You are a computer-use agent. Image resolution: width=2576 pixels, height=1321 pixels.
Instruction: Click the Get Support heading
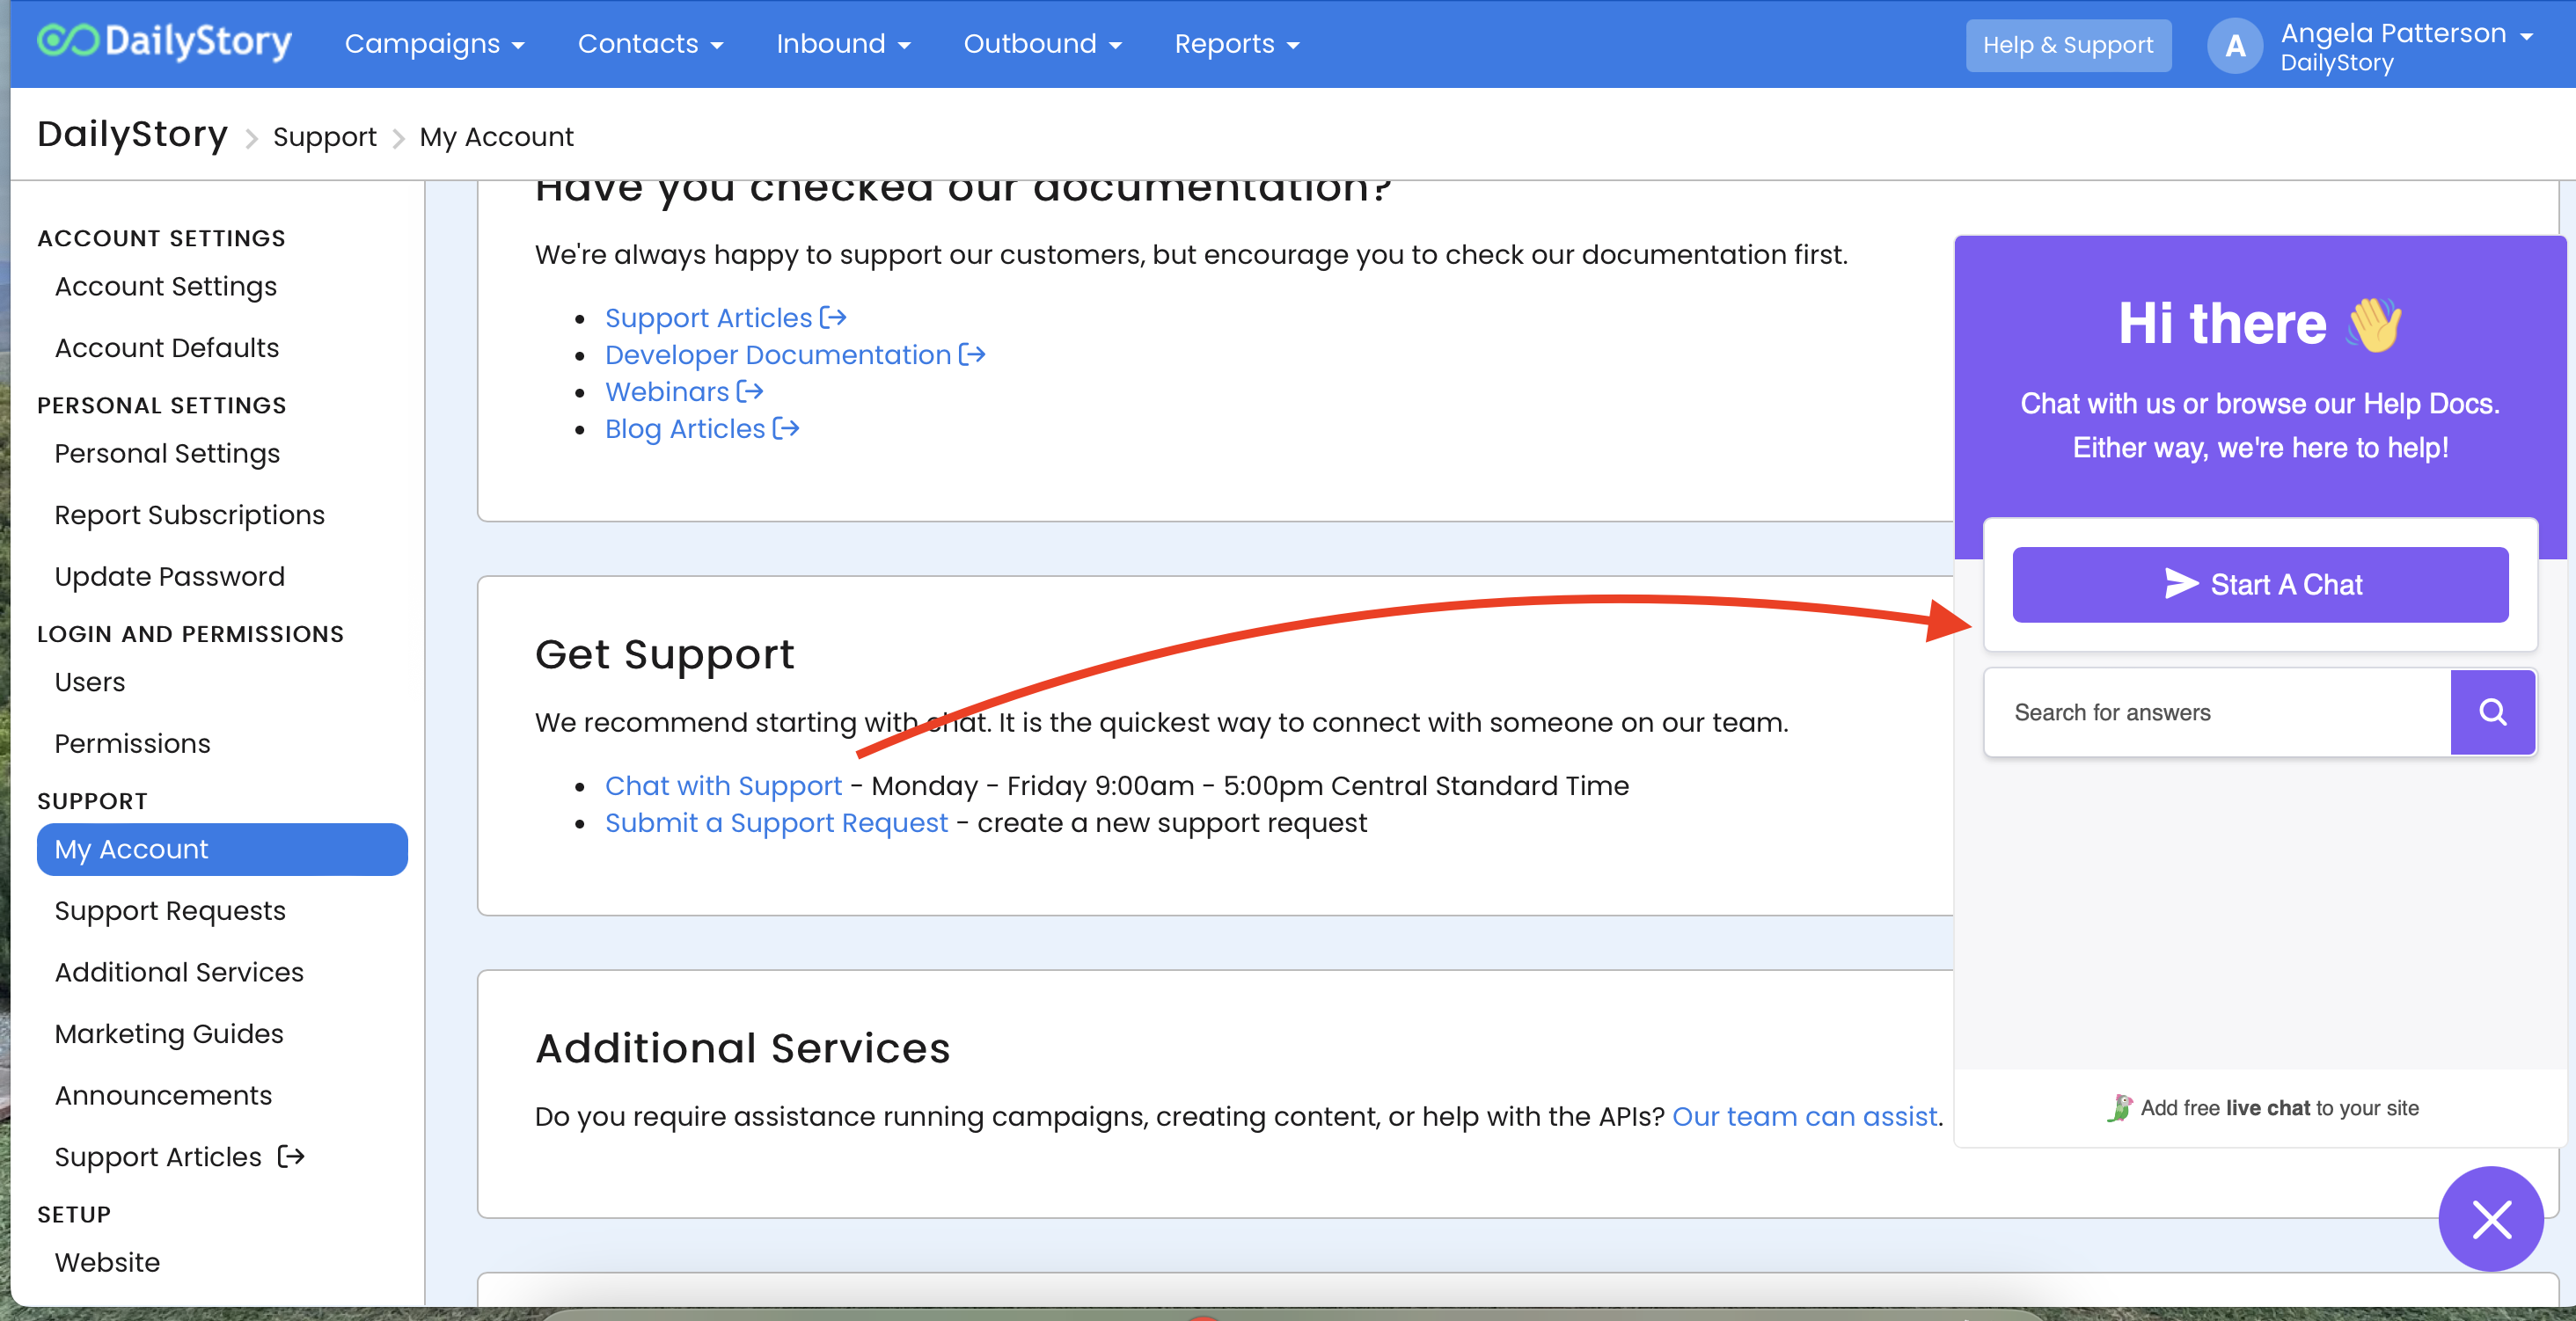664,654
